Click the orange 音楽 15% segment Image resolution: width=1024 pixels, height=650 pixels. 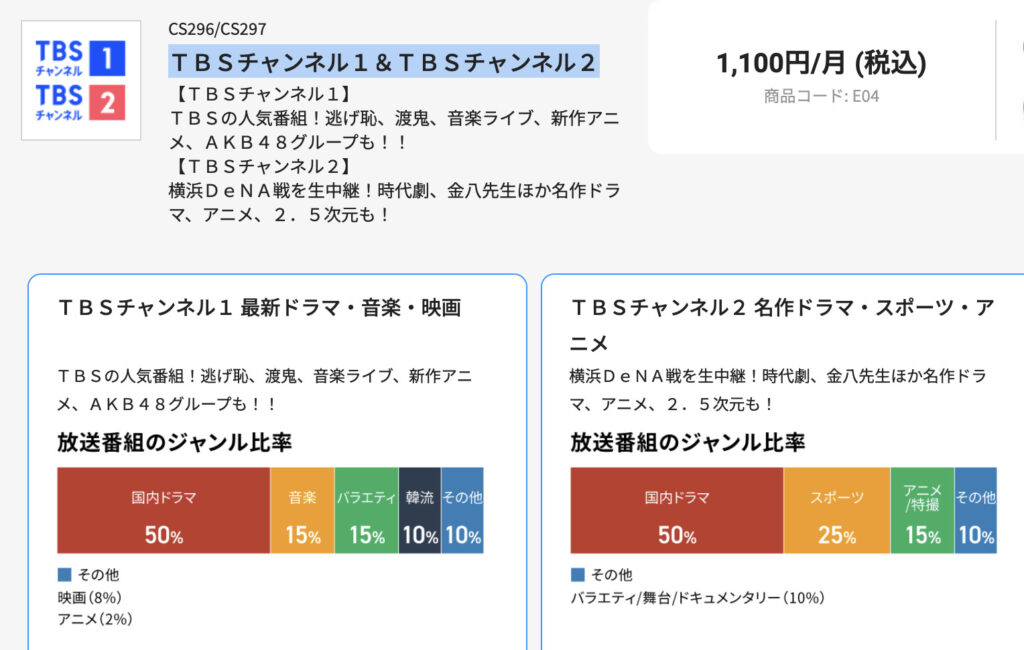[x=302, y=510]
